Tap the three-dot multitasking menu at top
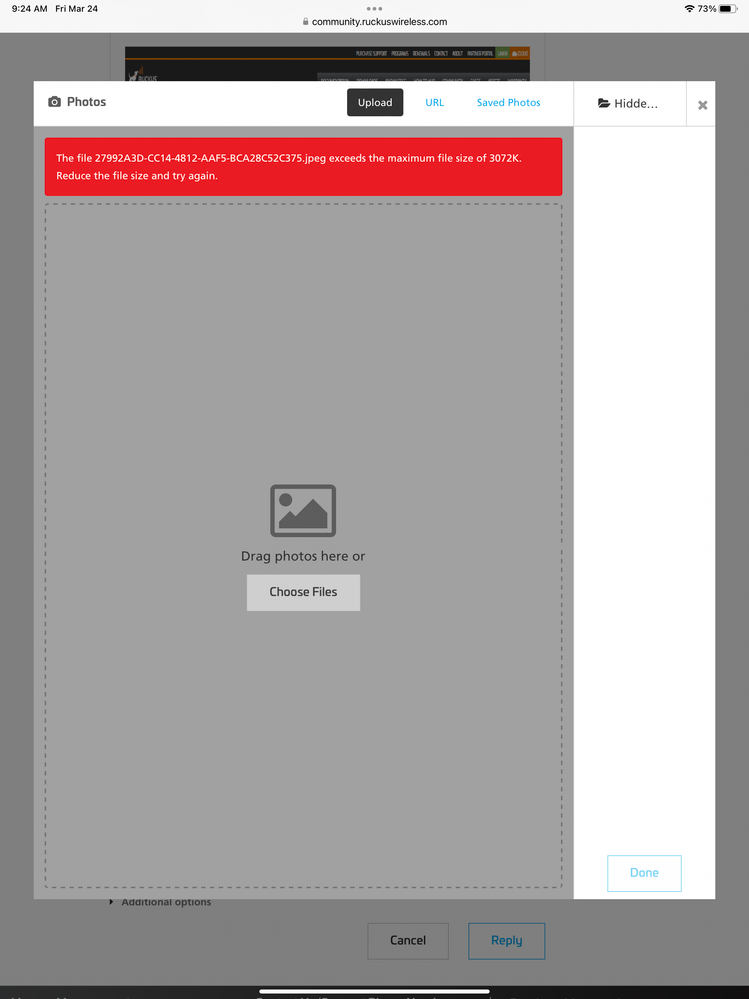The width and height of the screenshot is (749, 999). [x=374, y=9]
